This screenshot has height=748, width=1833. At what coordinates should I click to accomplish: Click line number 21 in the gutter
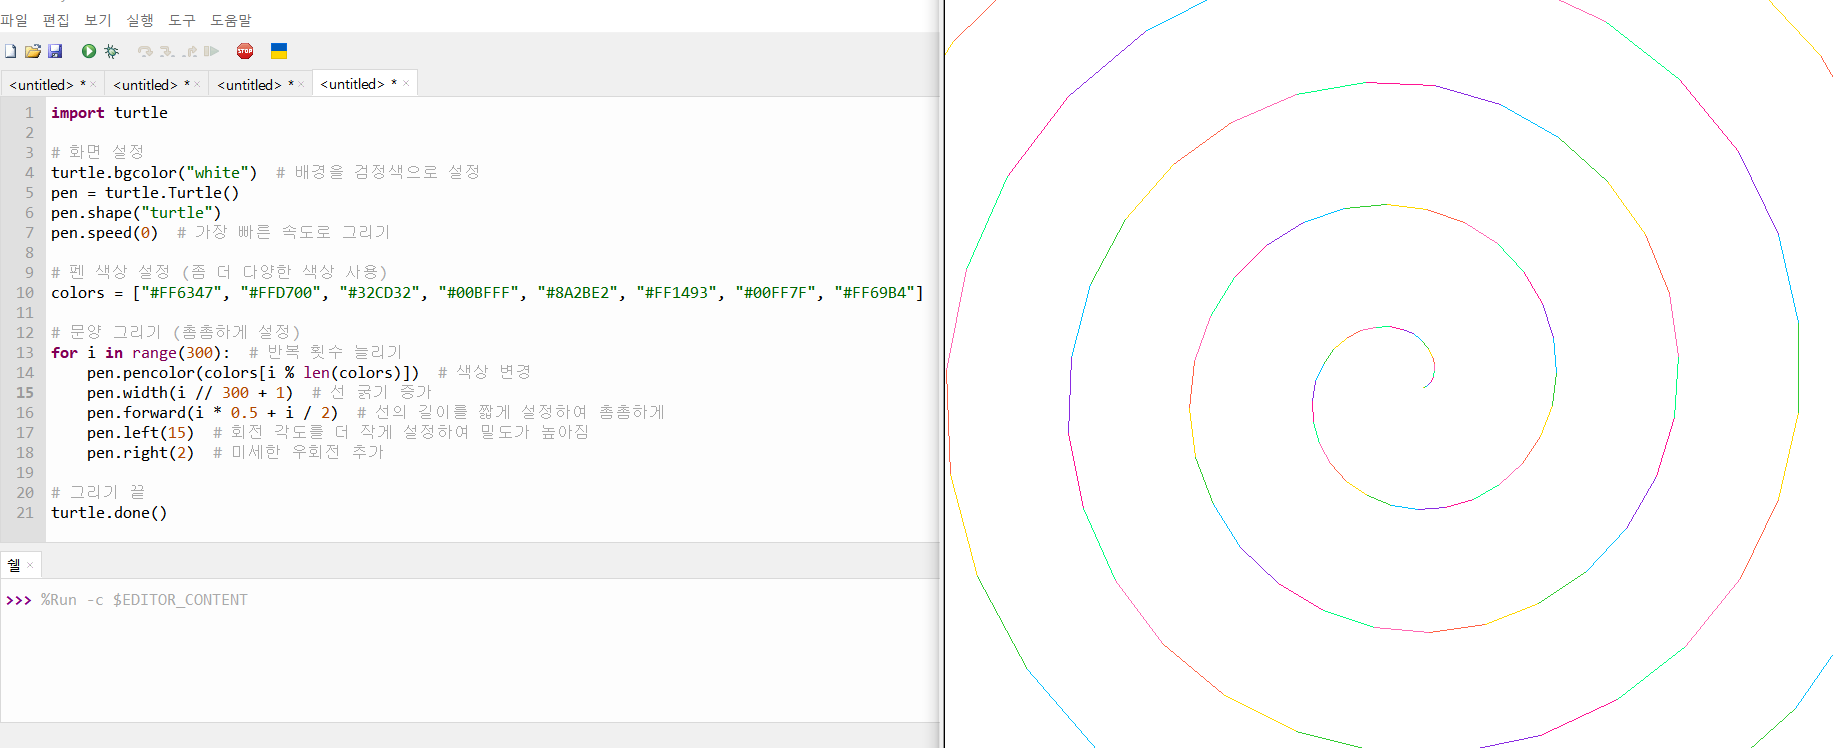coord(25,513)
